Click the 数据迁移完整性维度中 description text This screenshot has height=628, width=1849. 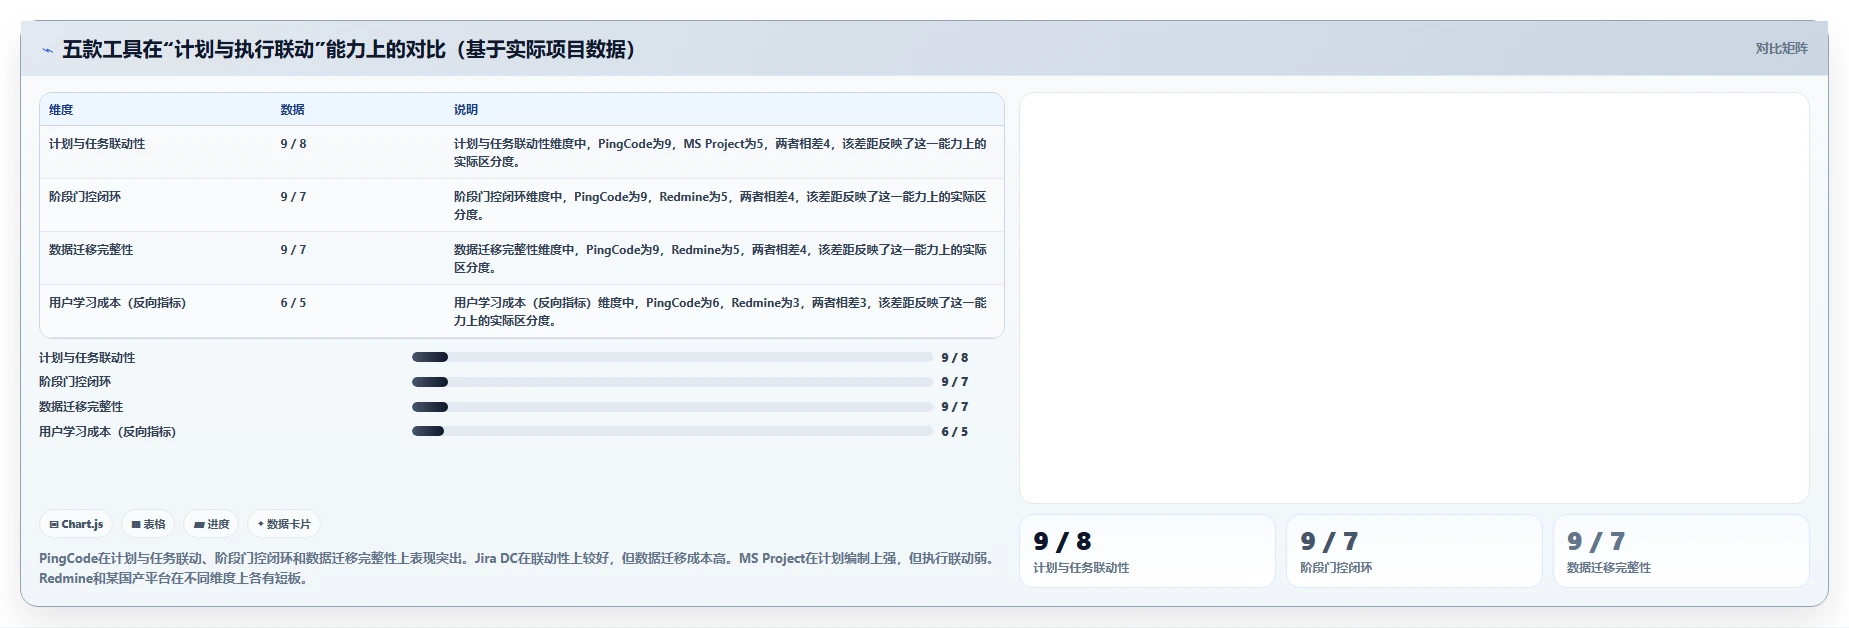click(x=720, y=259)
